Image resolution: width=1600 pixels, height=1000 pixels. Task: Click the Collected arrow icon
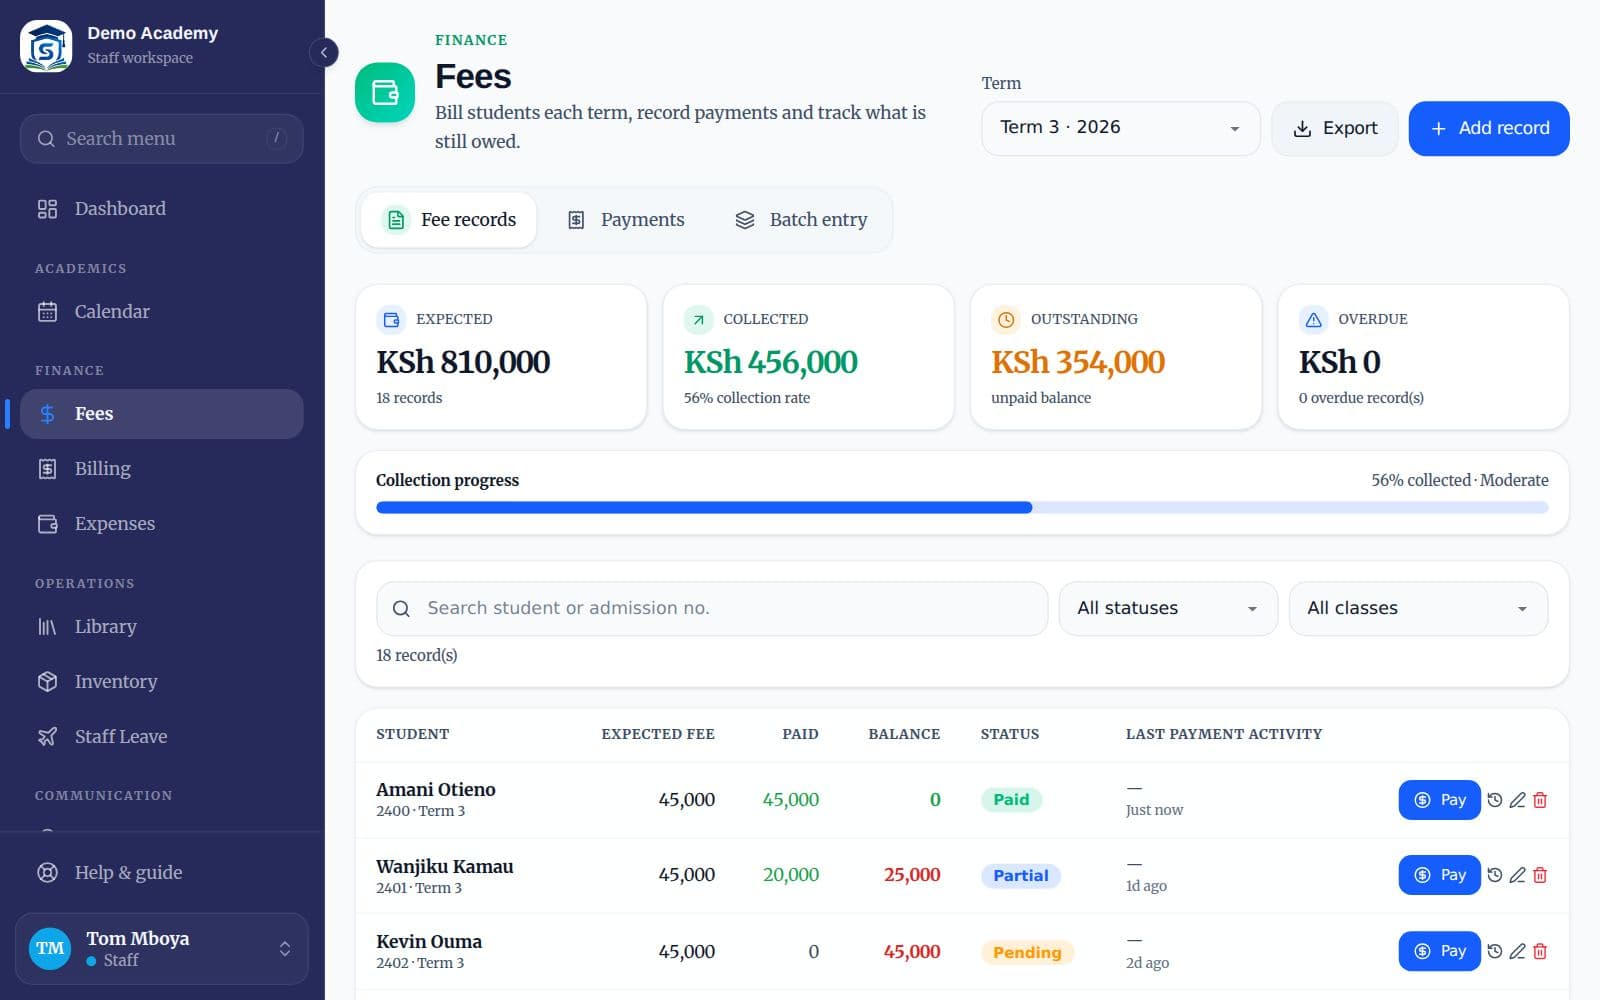tap(698, 320)
